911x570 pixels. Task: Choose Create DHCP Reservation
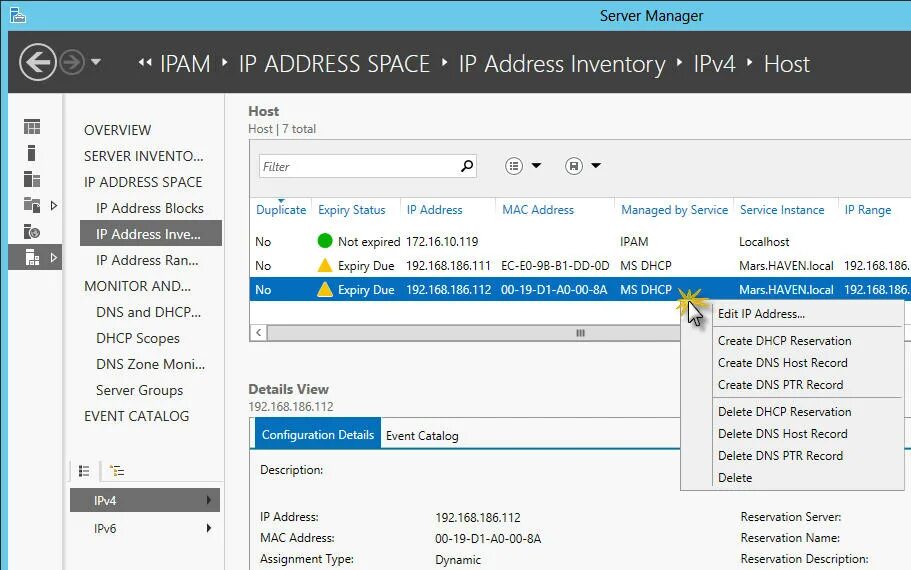pyautogui.click(x=784, y=341)
